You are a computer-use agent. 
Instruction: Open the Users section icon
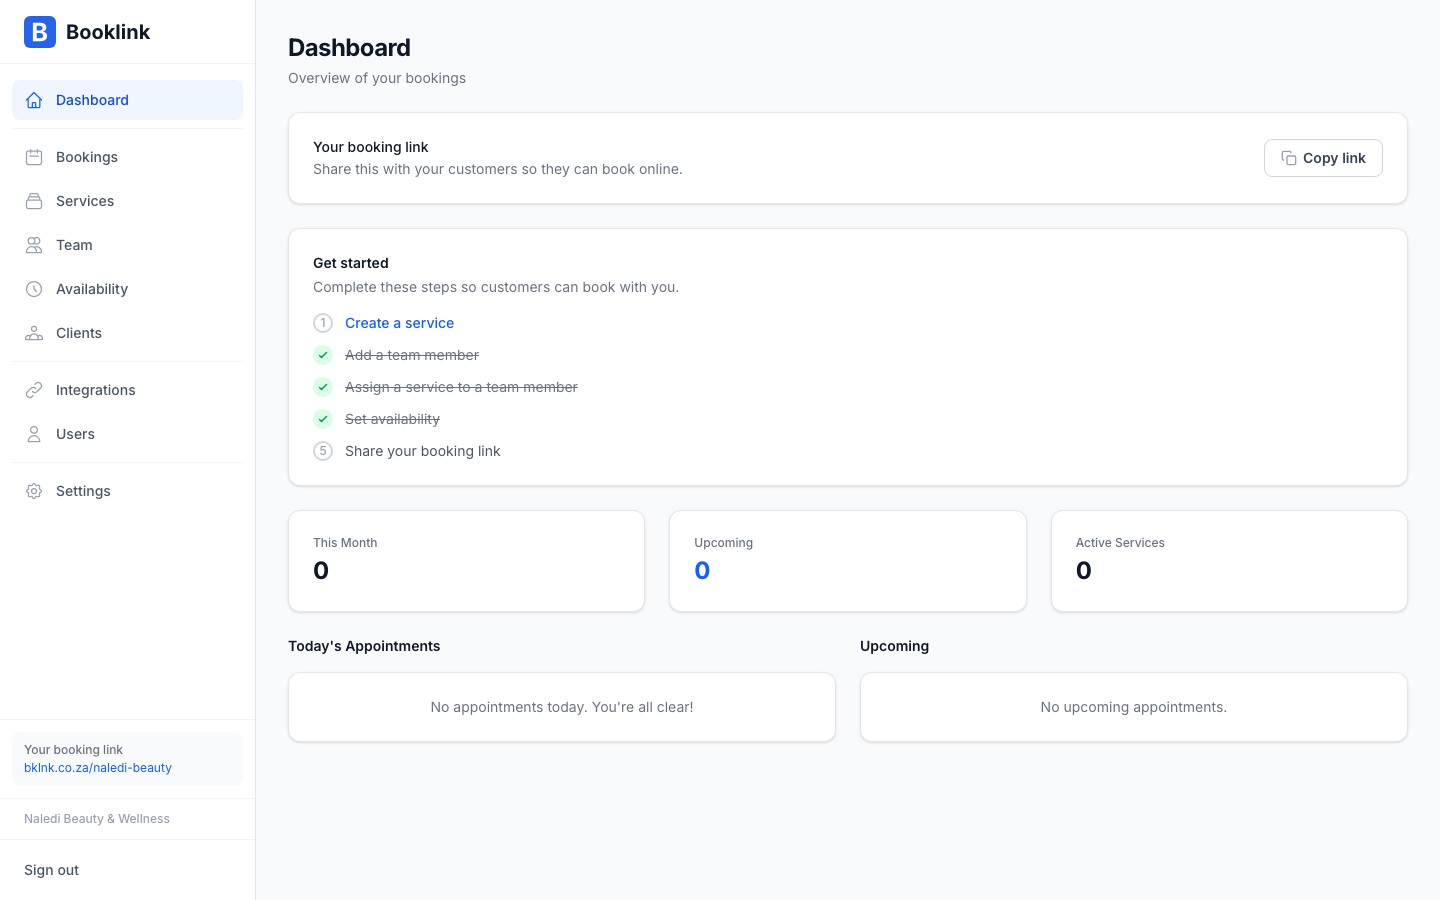(x=34, y=434)
